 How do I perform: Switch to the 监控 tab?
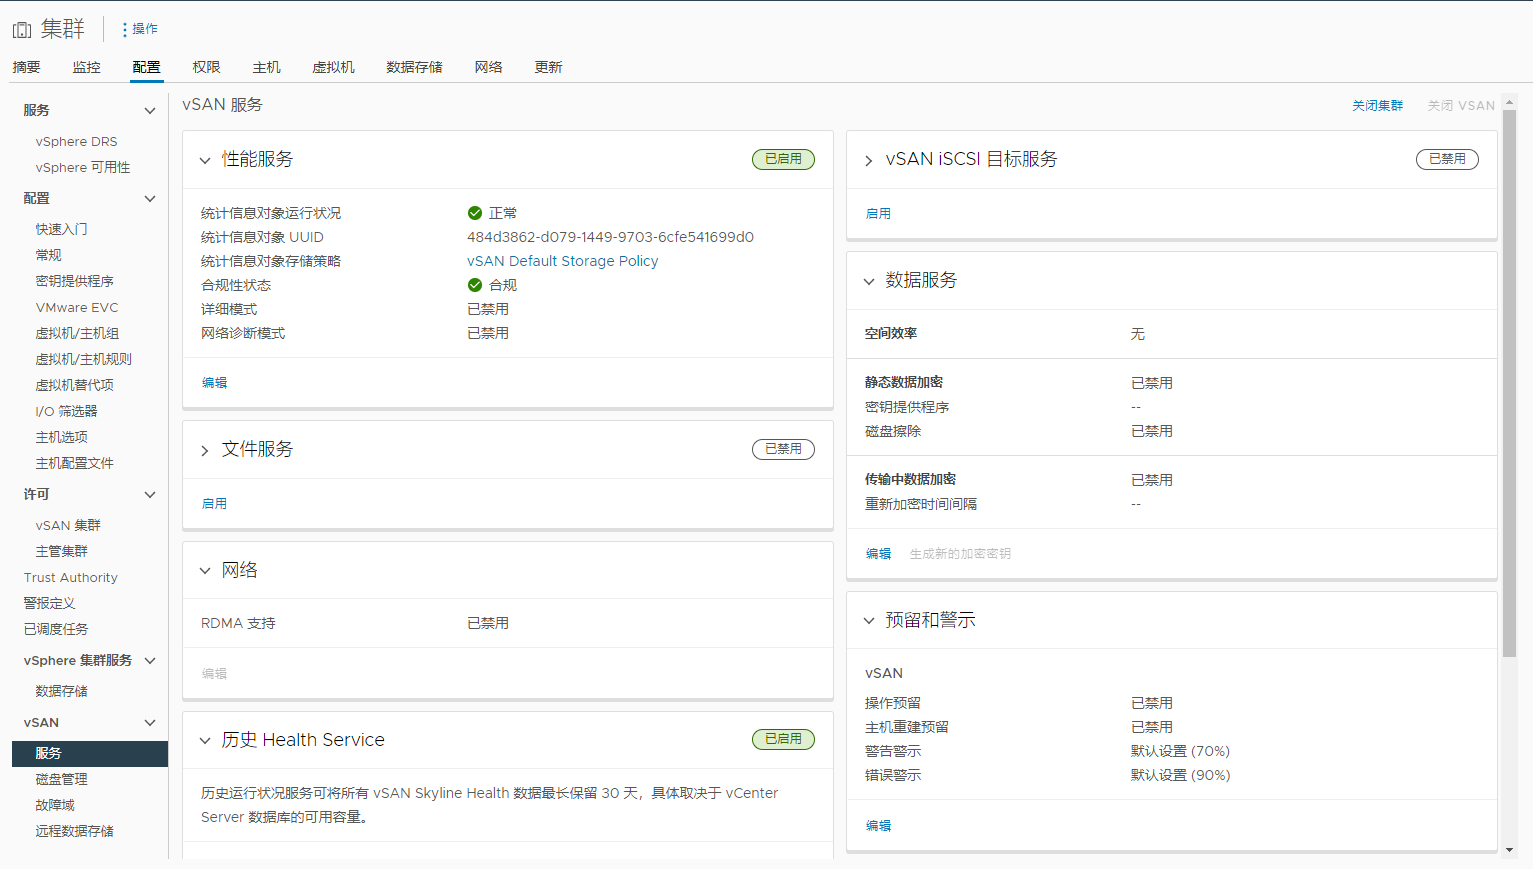coord(86,67)
